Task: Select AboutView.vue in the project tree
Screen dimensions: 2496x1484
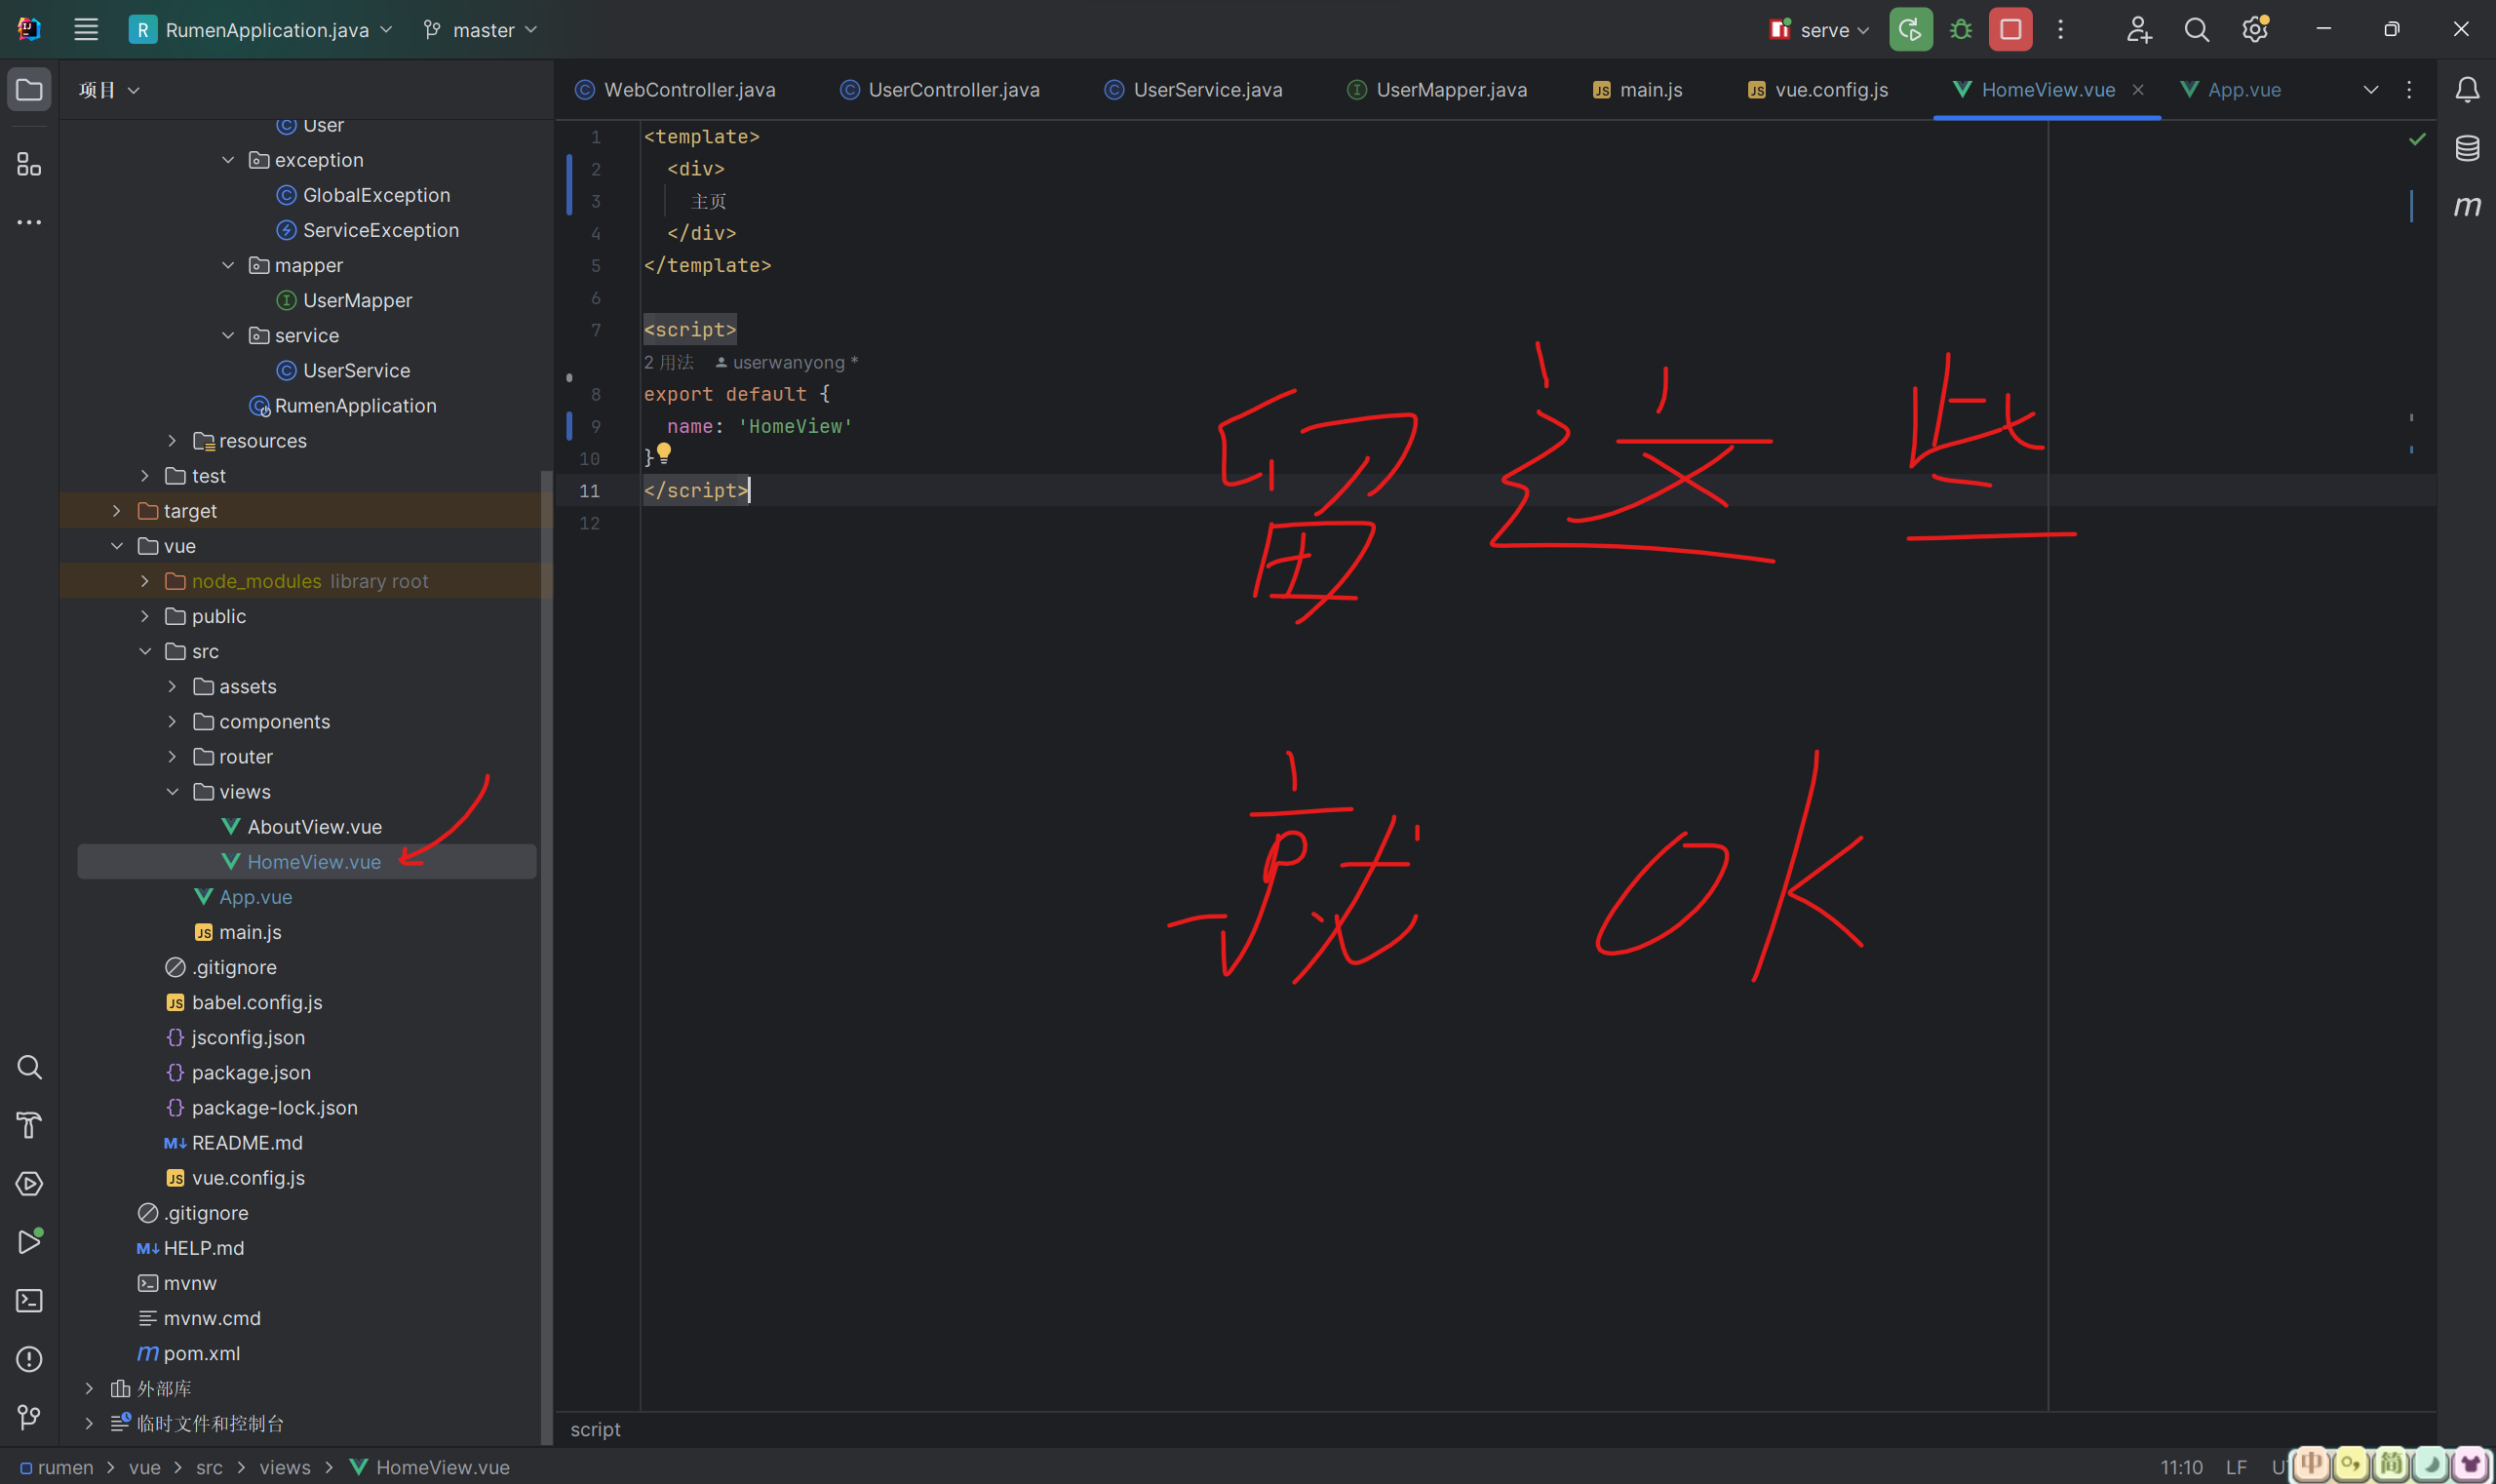Action: click(314, 826)
